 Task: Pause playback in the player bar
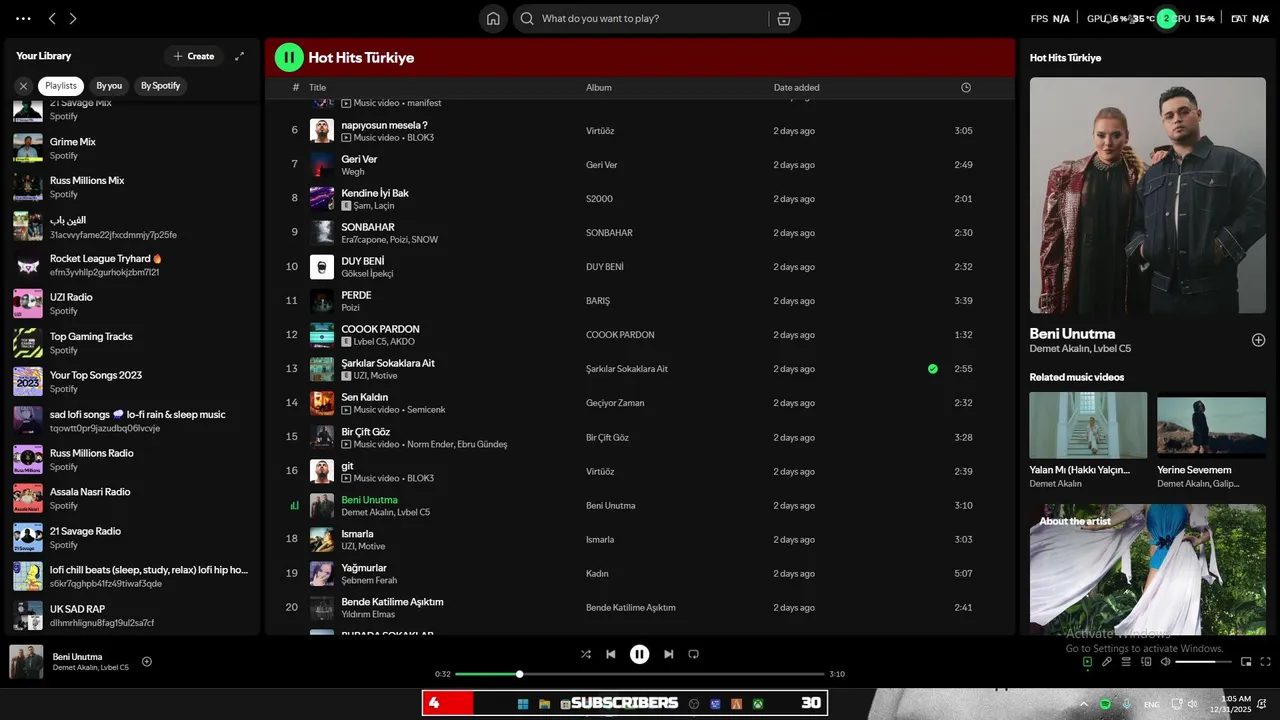tap(639, 654)
